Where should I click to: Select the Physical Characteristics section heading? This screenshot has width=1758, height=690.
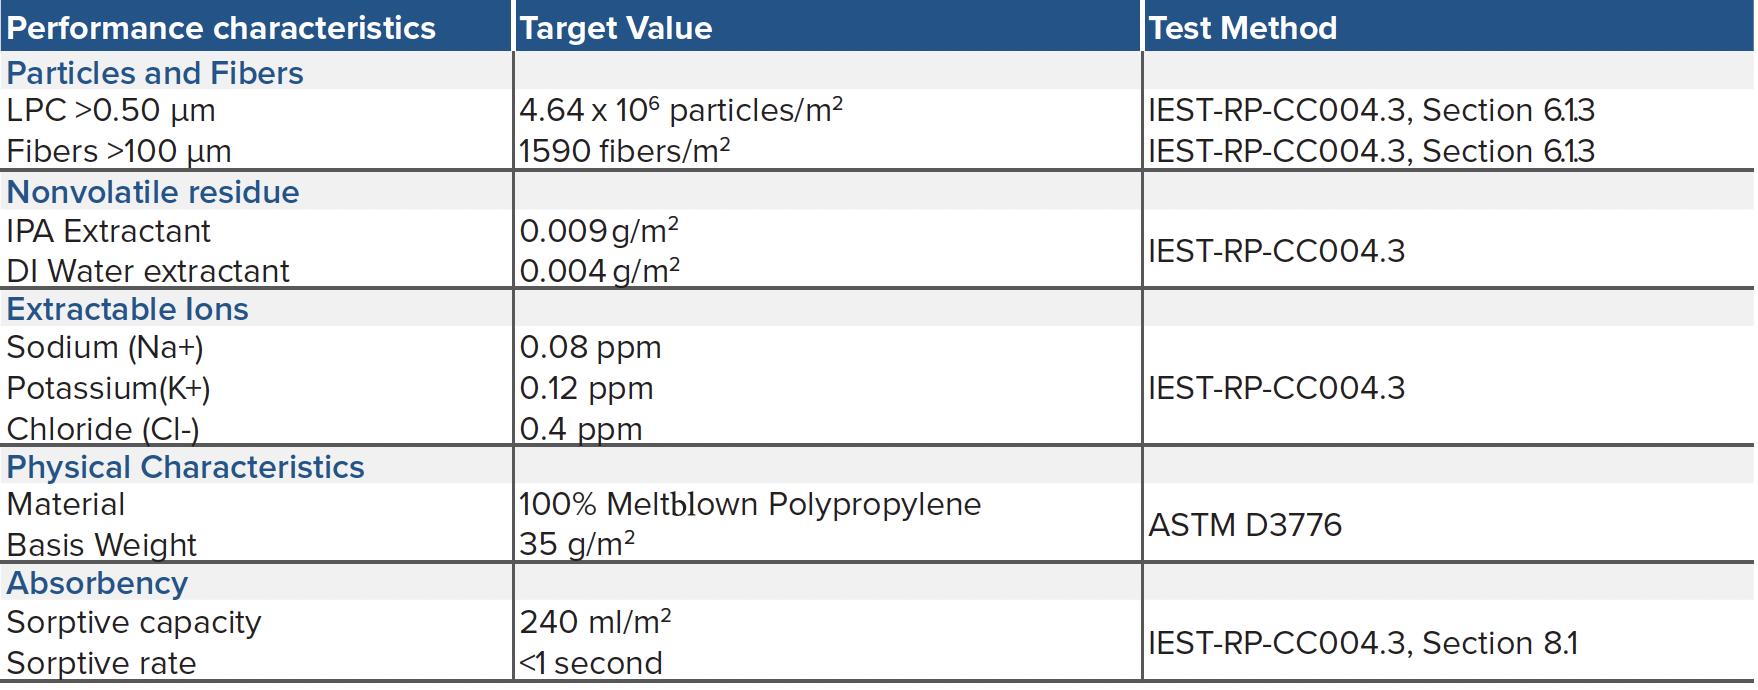pyautogui.click(x=185, y=467)
